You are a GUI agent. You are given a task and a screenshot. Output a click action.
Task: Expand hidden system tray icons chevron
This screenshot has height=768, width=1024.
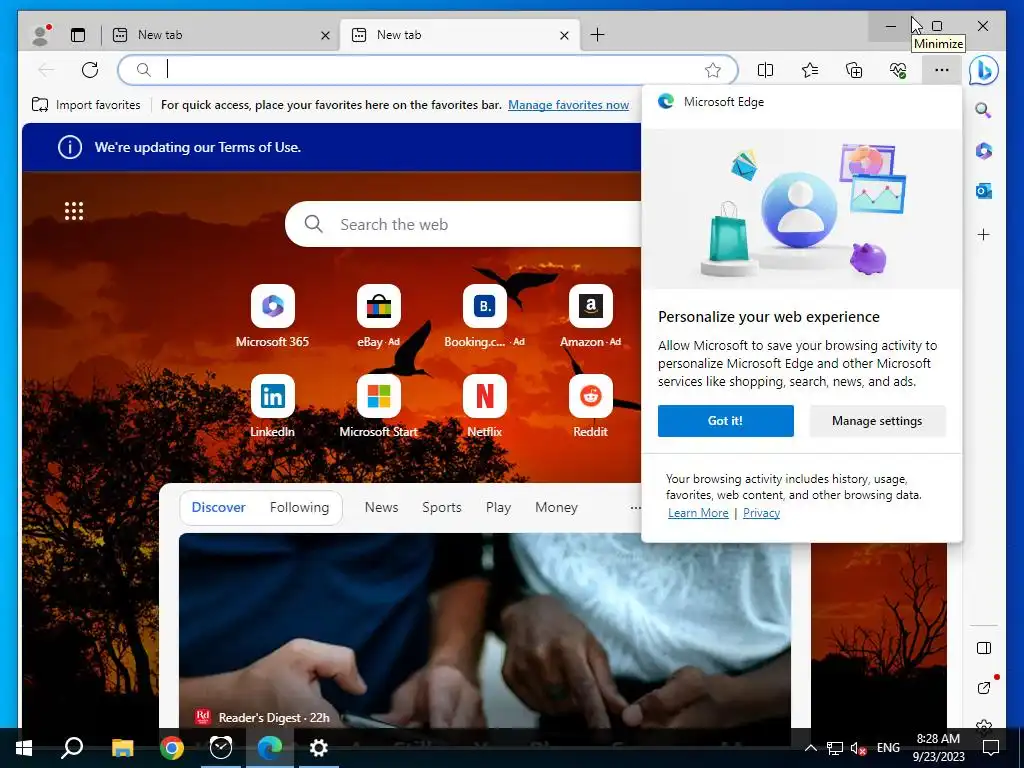click(x=810, y=748)
